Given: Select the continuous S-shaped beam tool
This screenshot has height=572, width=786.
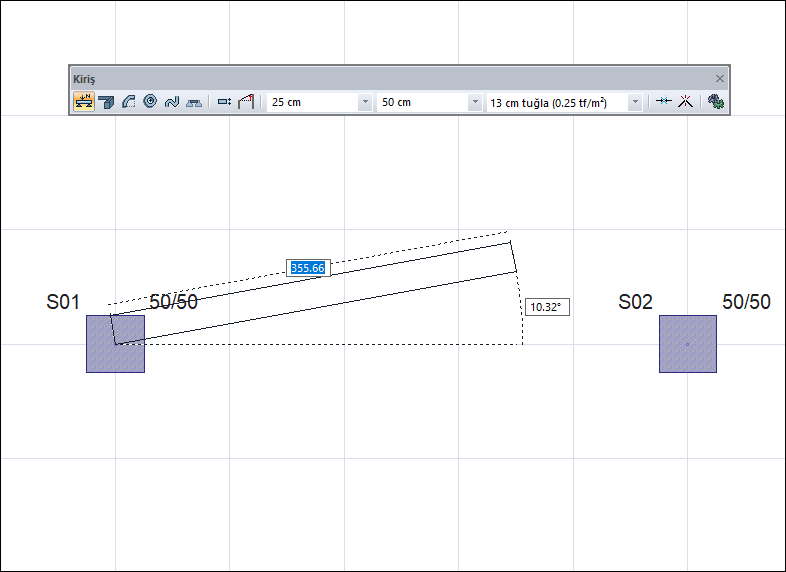Looking at the screenshot, I should coord(172,102).
